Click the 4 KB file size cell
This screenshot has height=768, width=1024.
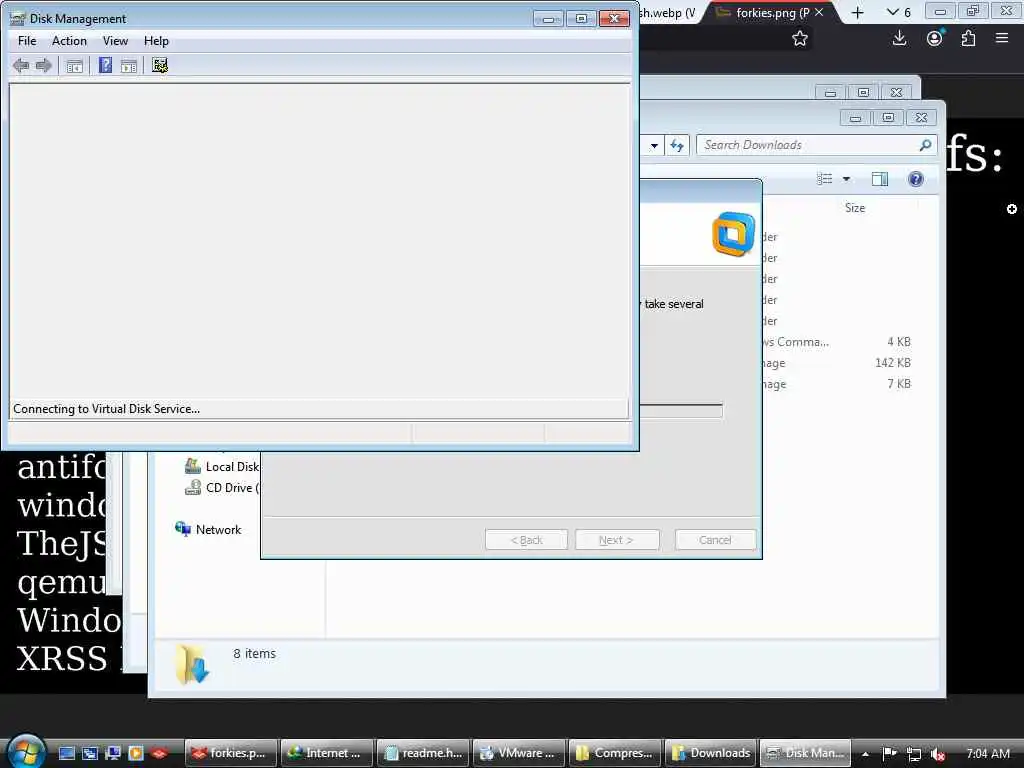(x=899, y=342)
